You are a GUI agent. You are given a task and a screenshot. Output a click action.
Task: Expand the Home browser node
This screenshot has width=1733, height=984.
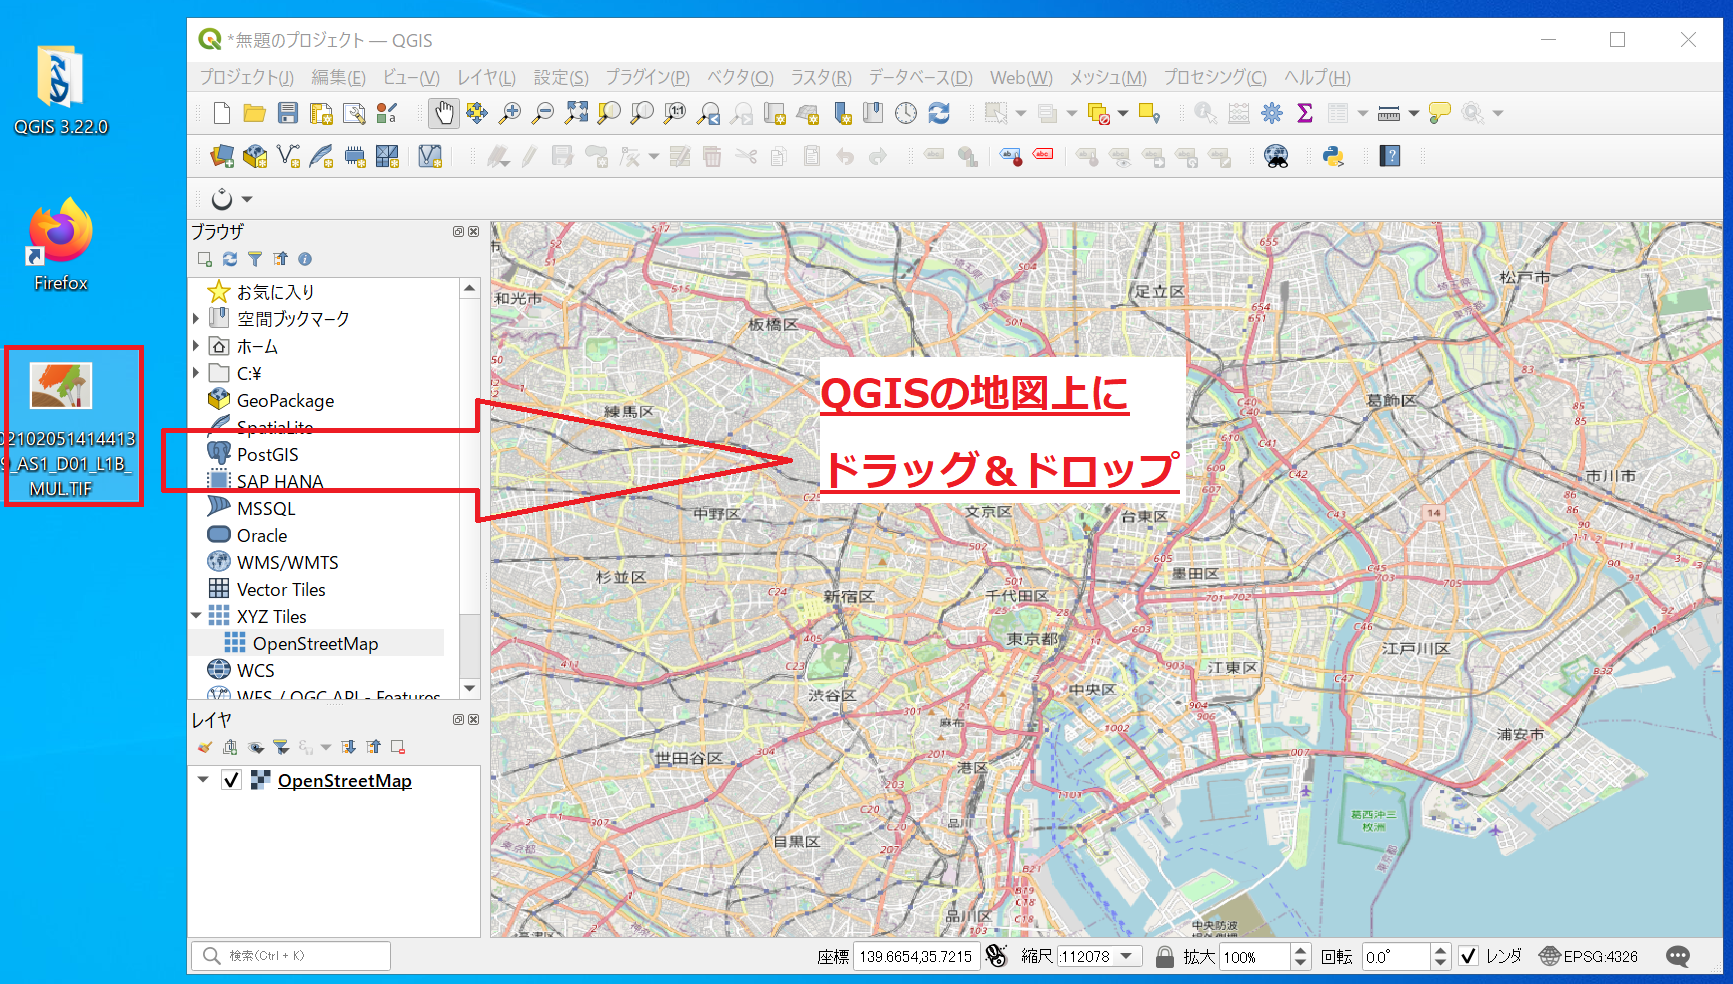pos(196,346)
